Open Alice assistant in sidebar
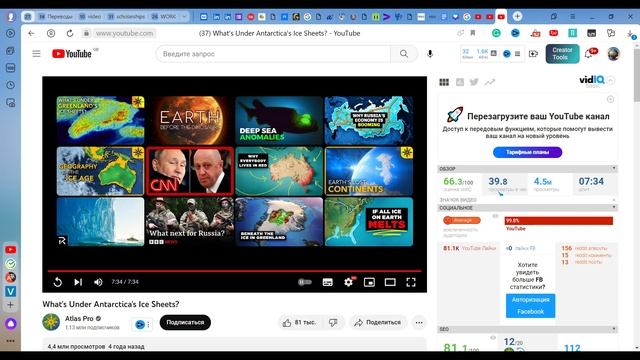 11,324
